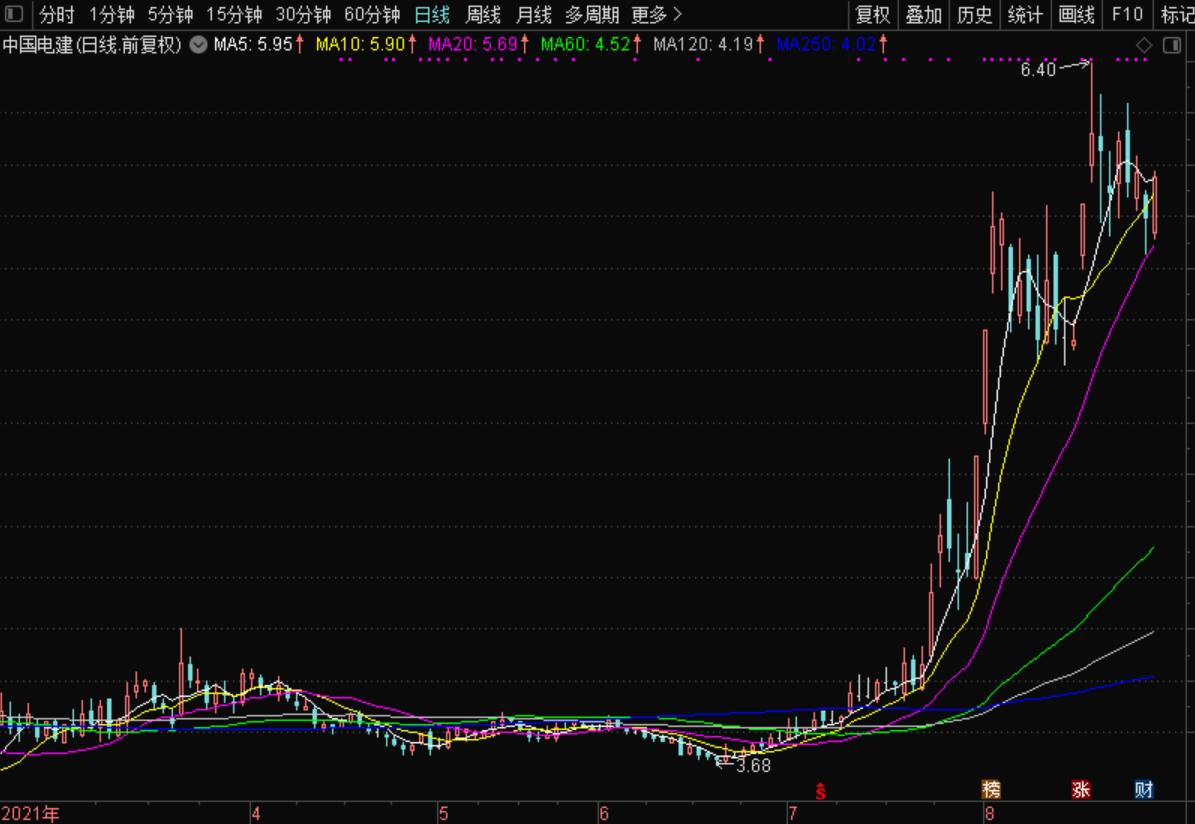This screenshot has width=1195, height=824.
Task: Click the 2021年 date axis label
Action: (x=30, y=814)
